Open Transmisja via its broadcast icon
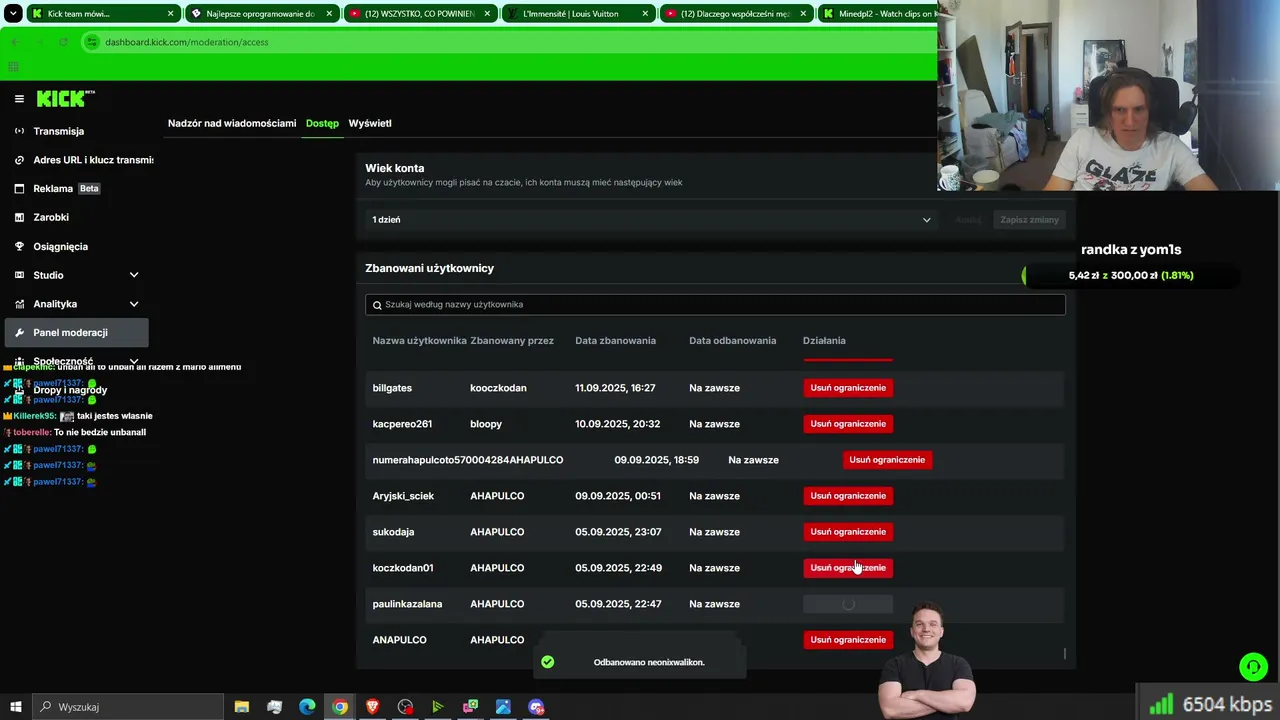The width and height of the screenshot is (1280, 720). coord(19,131)
